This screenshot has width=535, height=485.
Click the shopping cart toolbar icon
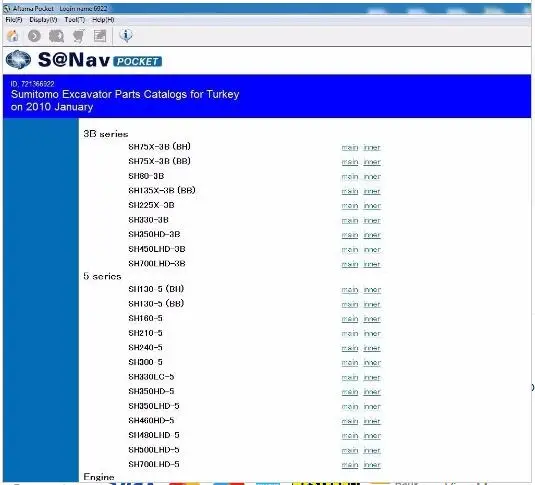click(78, 36)
